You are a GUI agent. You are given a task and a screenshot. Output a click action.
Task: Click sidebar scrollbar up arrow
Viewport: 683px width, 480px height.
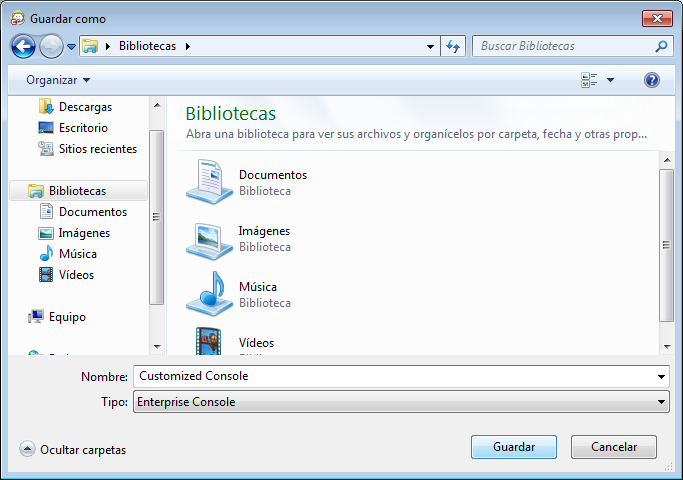tap(157, 105)
